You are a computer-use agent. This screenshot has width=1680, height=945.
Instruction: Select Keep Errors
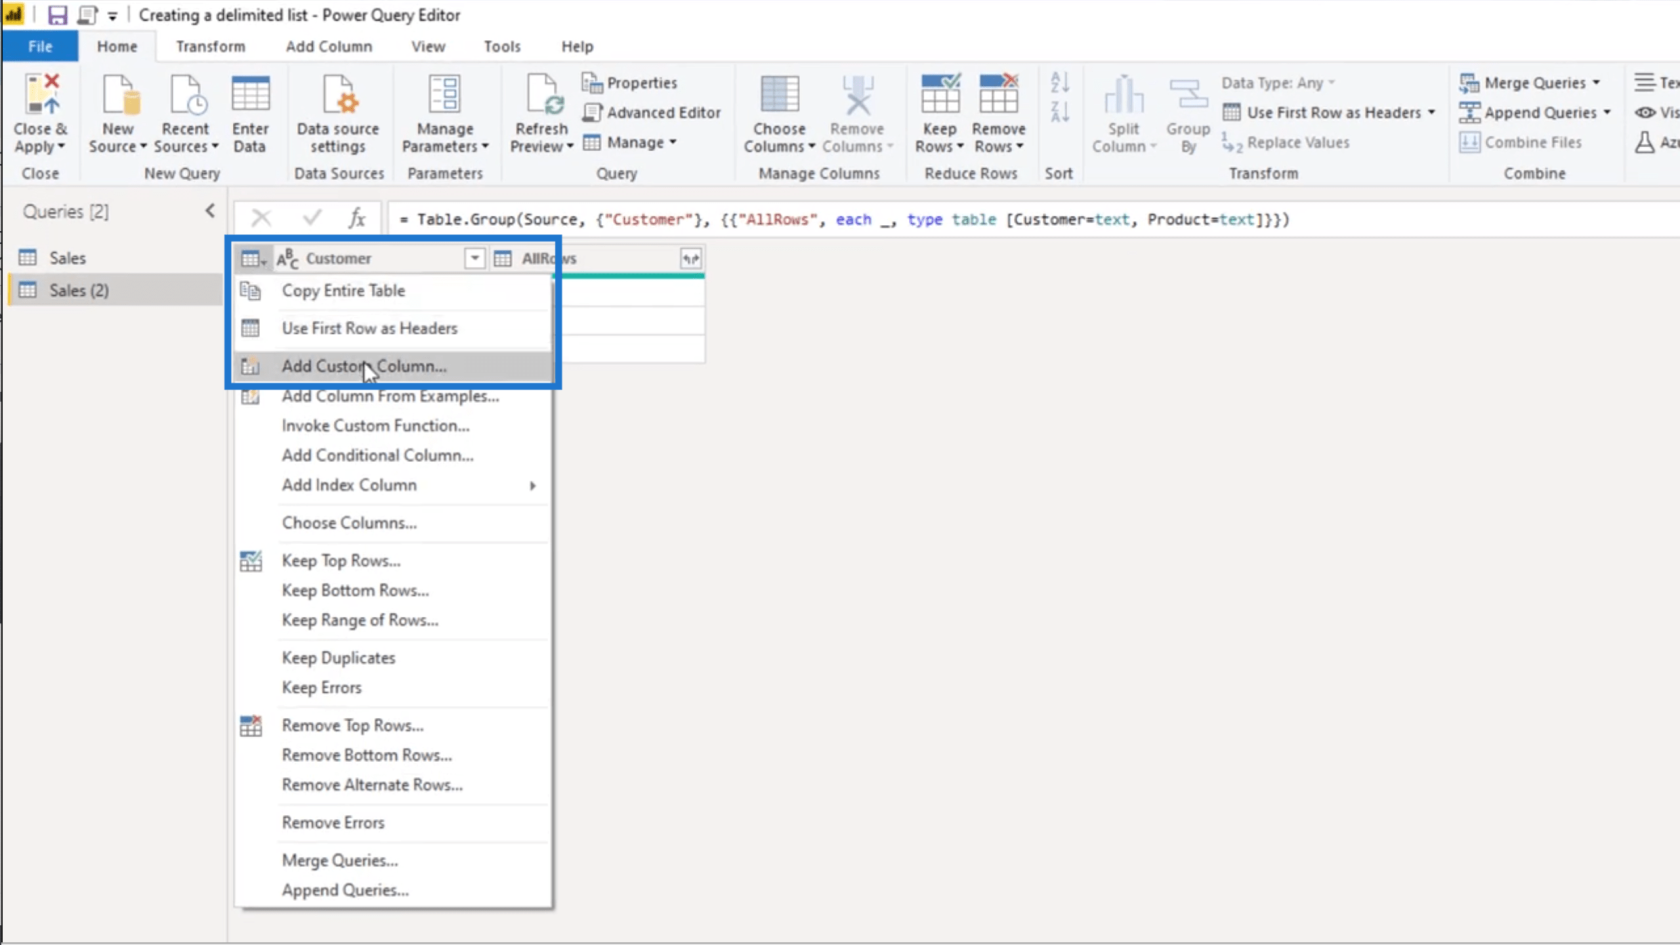(393, 688)
